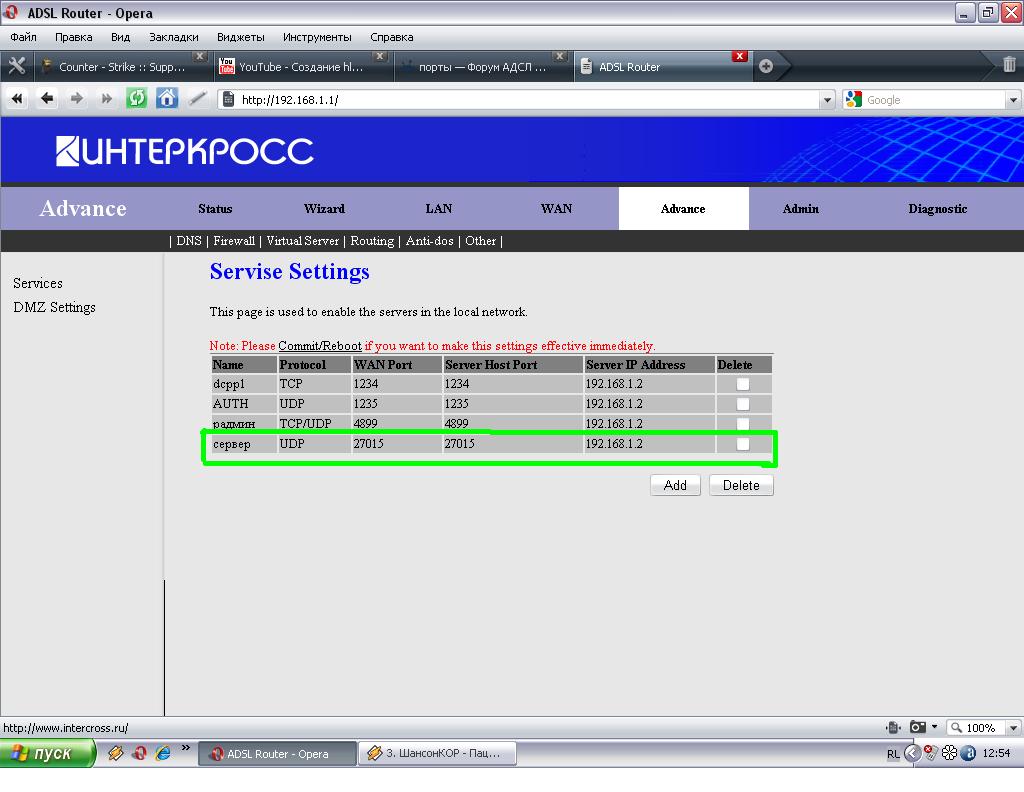Switch to the Counter-Strike tab
The width and height of the screenshot is (1024, 792).
point(122,67)
